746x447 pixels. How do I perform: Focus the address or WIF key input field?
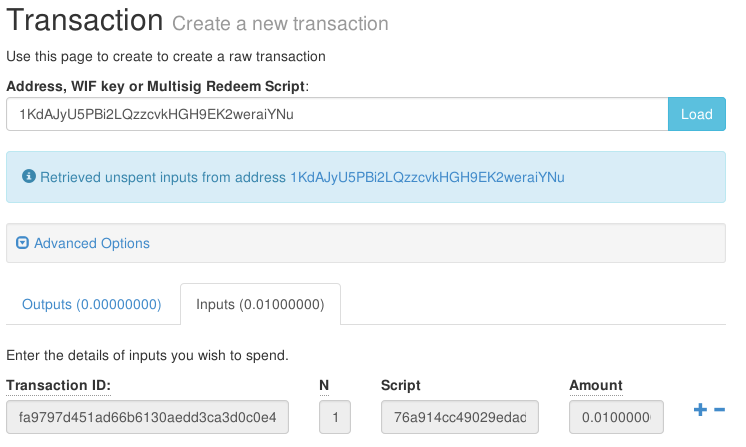click(x=337, y=114)
